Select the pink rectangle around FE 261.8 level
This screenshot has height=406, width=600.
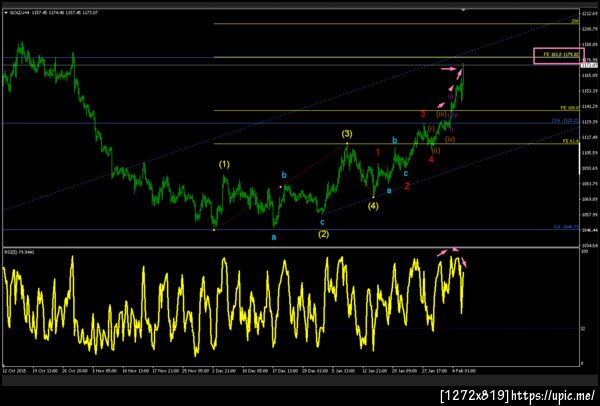(x=559, y=56)
